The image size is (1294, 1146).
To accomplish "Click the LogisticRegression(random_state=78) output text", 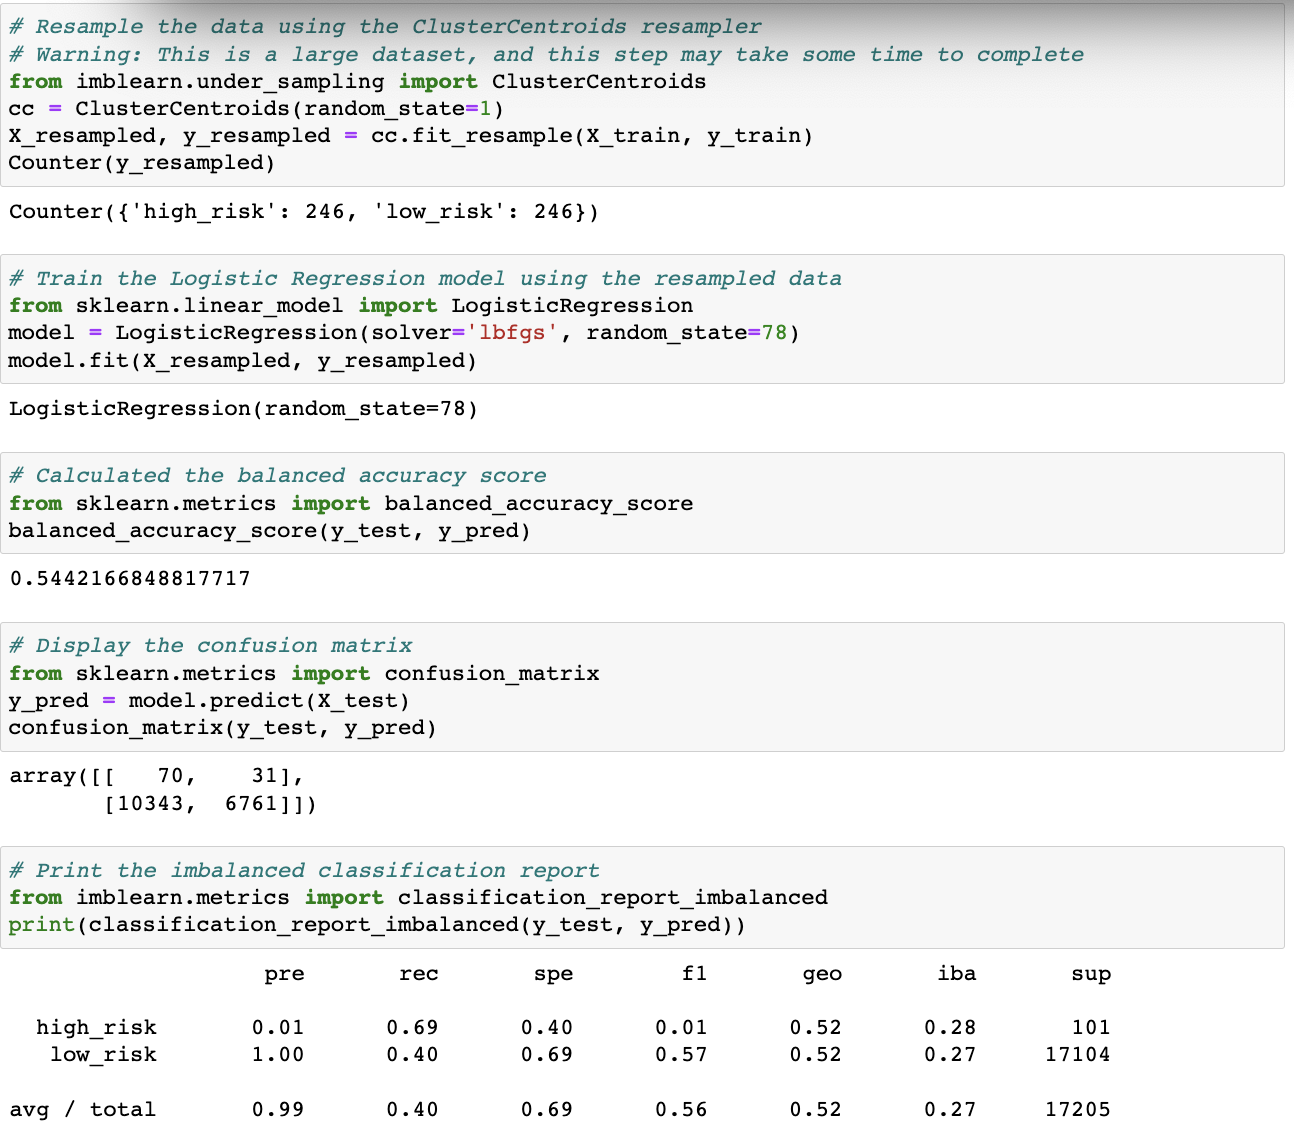I will click(243, 409).
